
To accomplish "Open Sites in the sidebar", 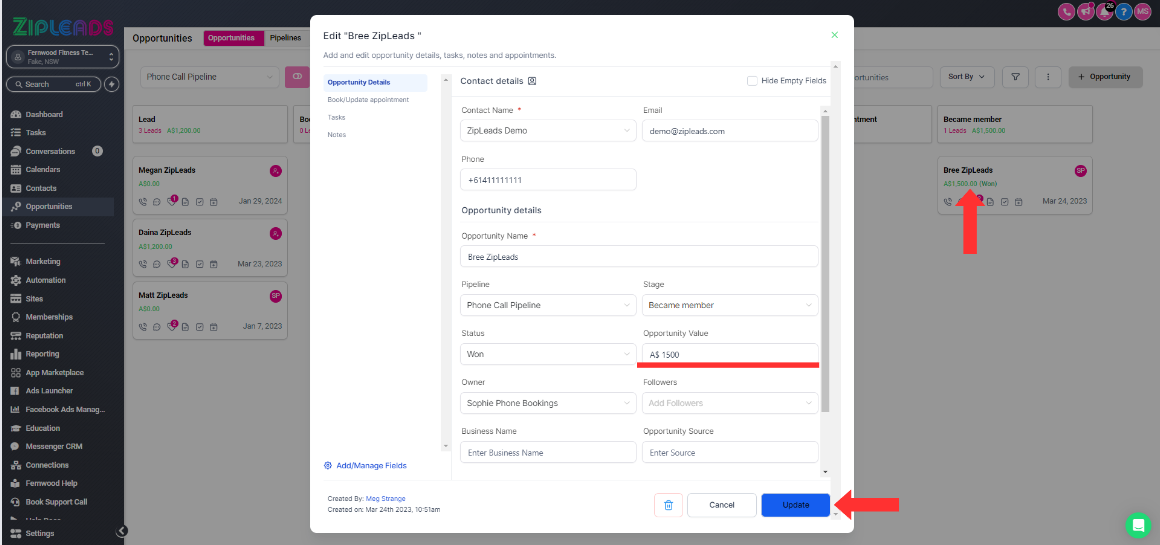I will (34, 299).
